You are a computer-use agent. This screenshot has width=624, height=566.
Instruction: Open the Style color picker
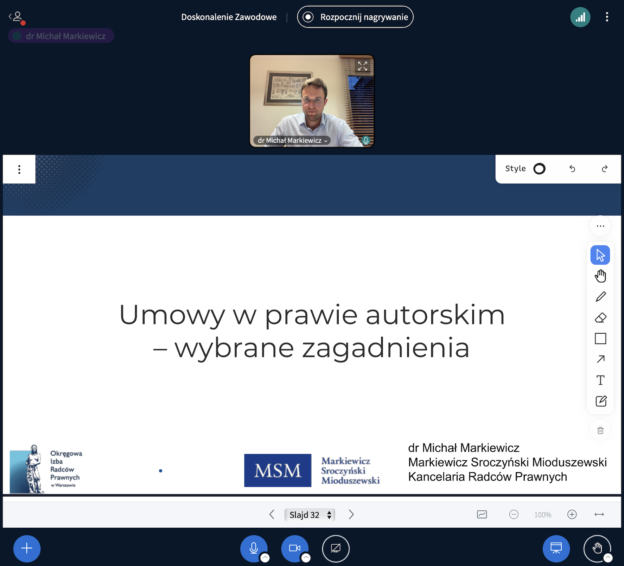pos(539,169)
